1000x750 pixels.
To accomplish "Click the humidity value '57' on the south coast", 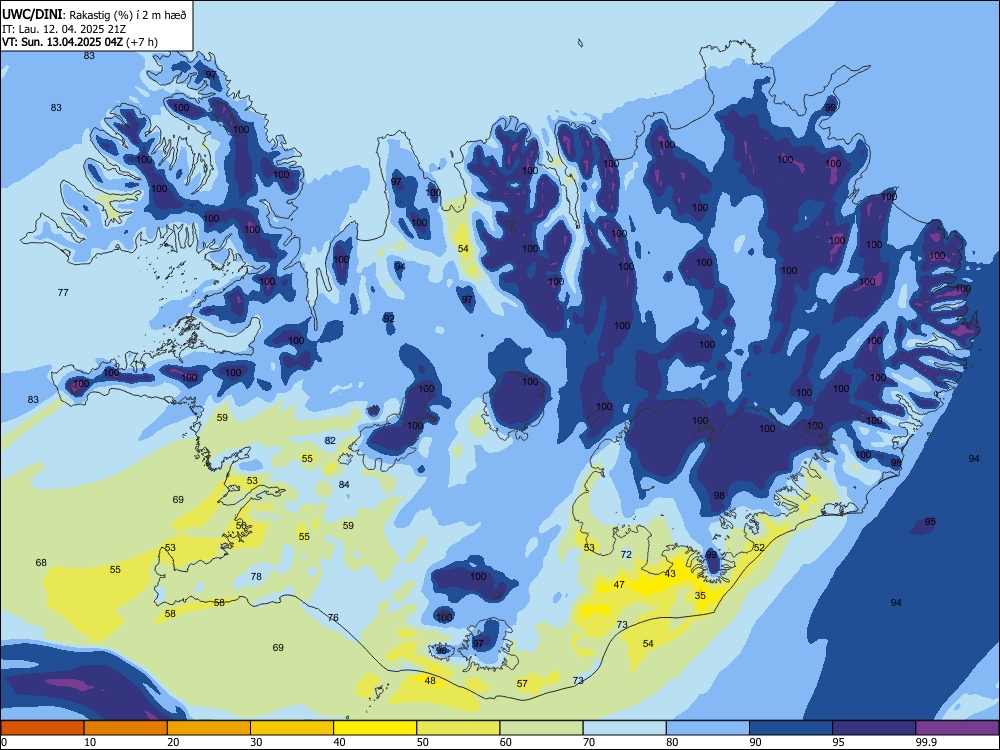I will (522, 684).
